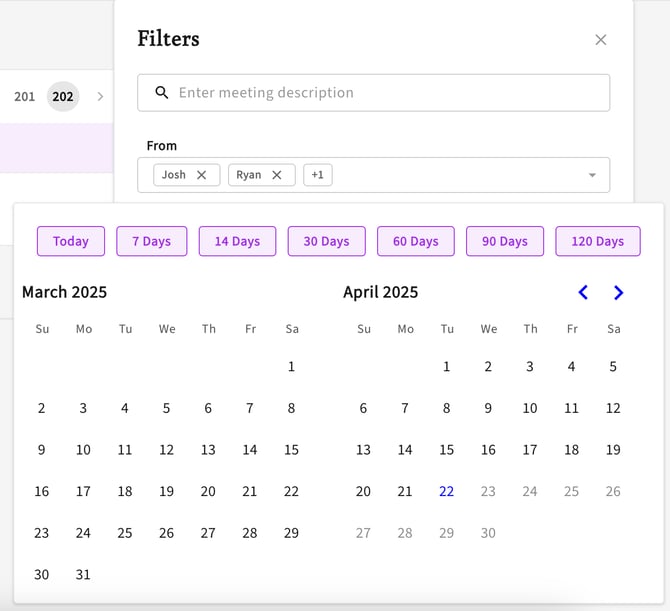670x611 pixels.
Task: Expand the +1 hidden selections
Action: coord(318,175)
